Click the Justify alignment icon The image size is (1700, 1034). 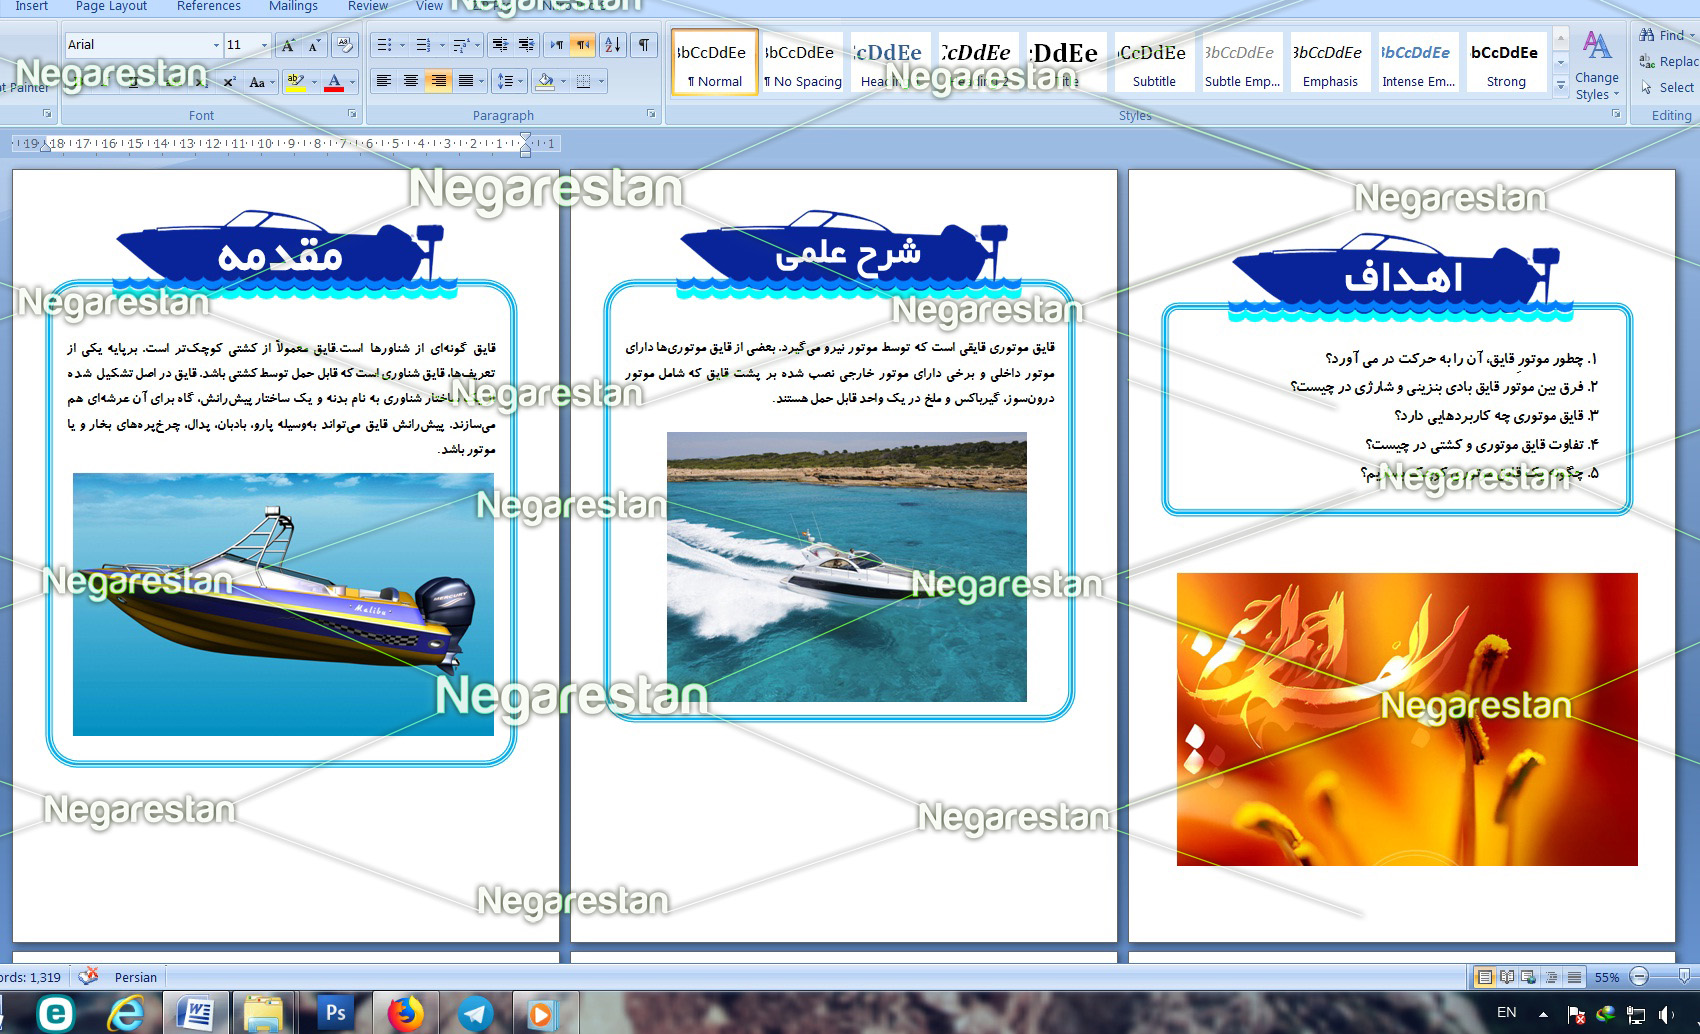465,81
